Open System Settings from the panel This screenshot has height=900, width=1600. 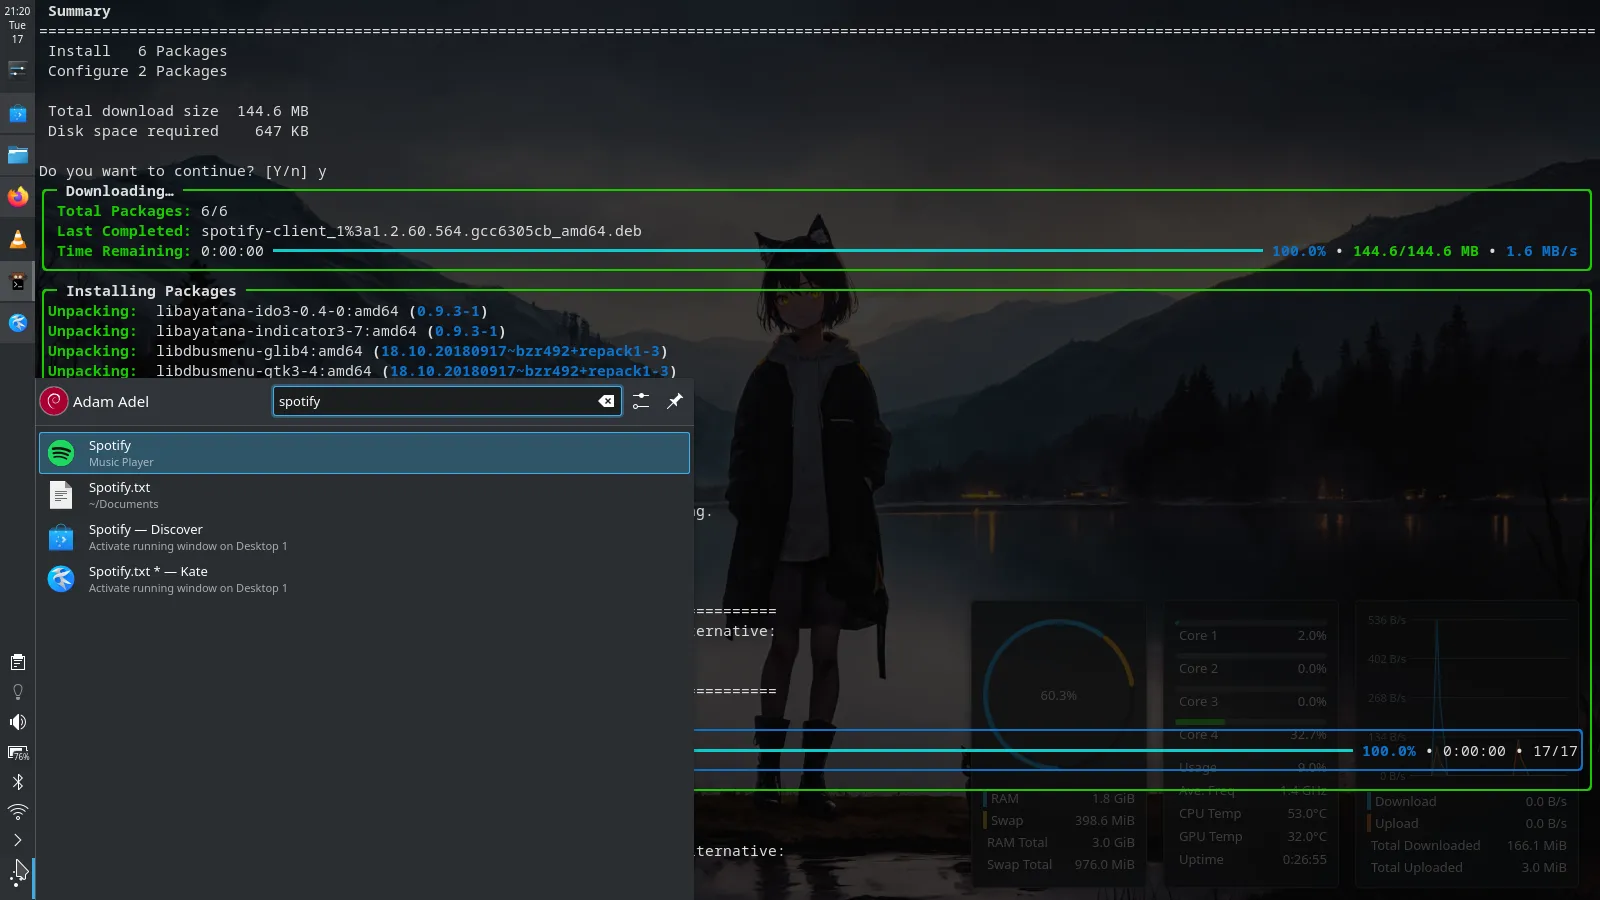(17, 69)
